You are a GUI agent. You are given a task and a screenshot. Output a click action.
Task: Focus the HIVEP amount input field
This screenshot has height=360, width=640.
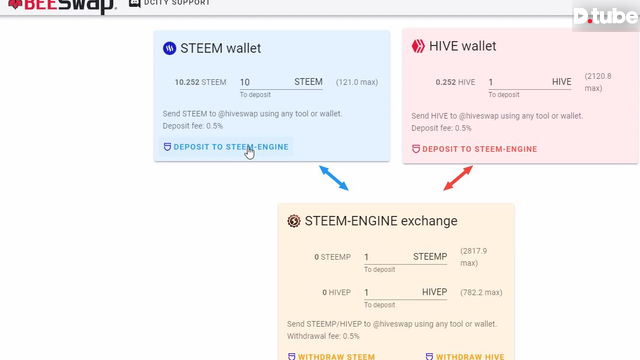click(x=406, y=292)
